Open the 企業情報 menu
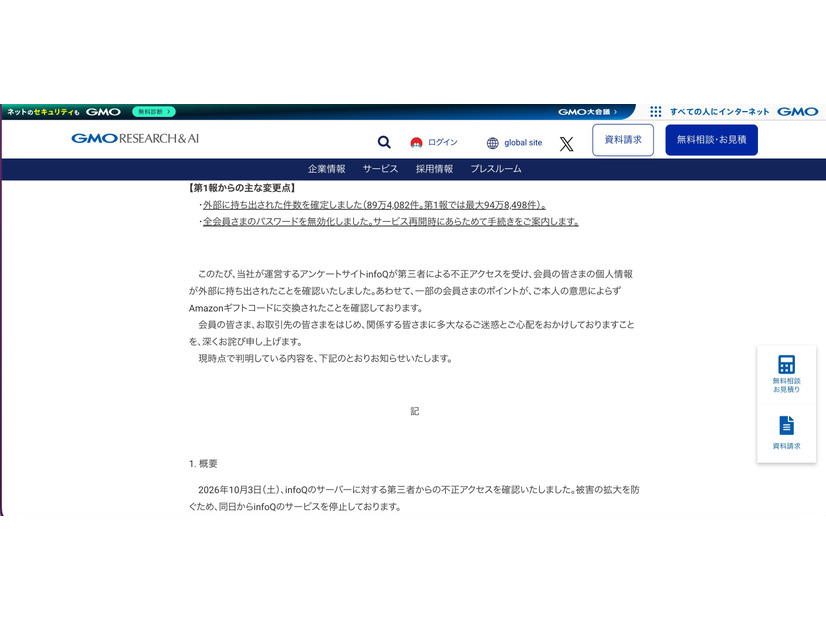Screen dimensions: 826x620 pyautogui.click(x=327, y=169)
